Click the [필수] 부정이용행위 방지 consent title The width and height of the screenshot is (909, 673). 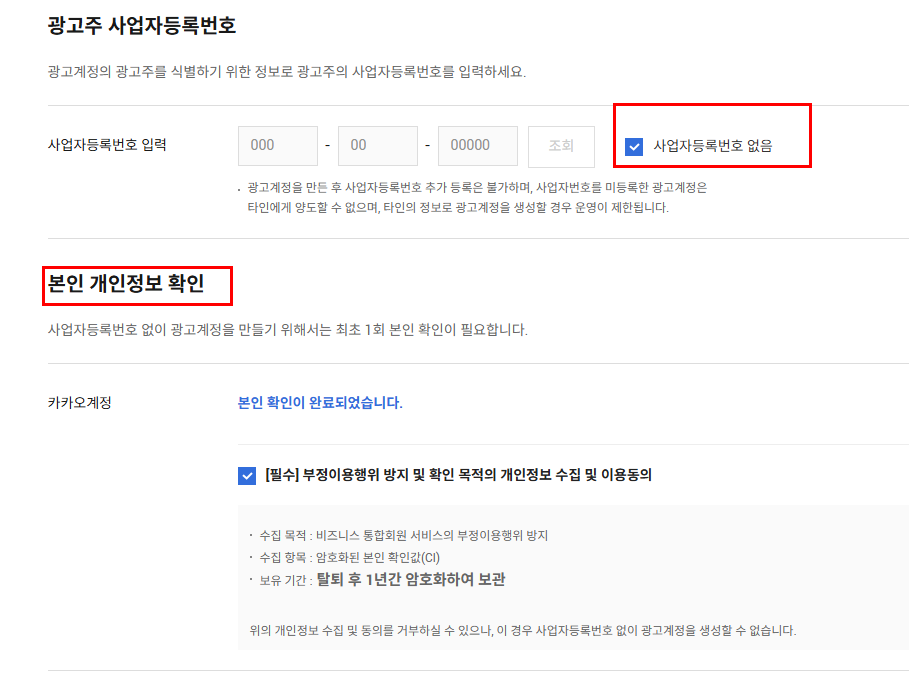point(459,475)
